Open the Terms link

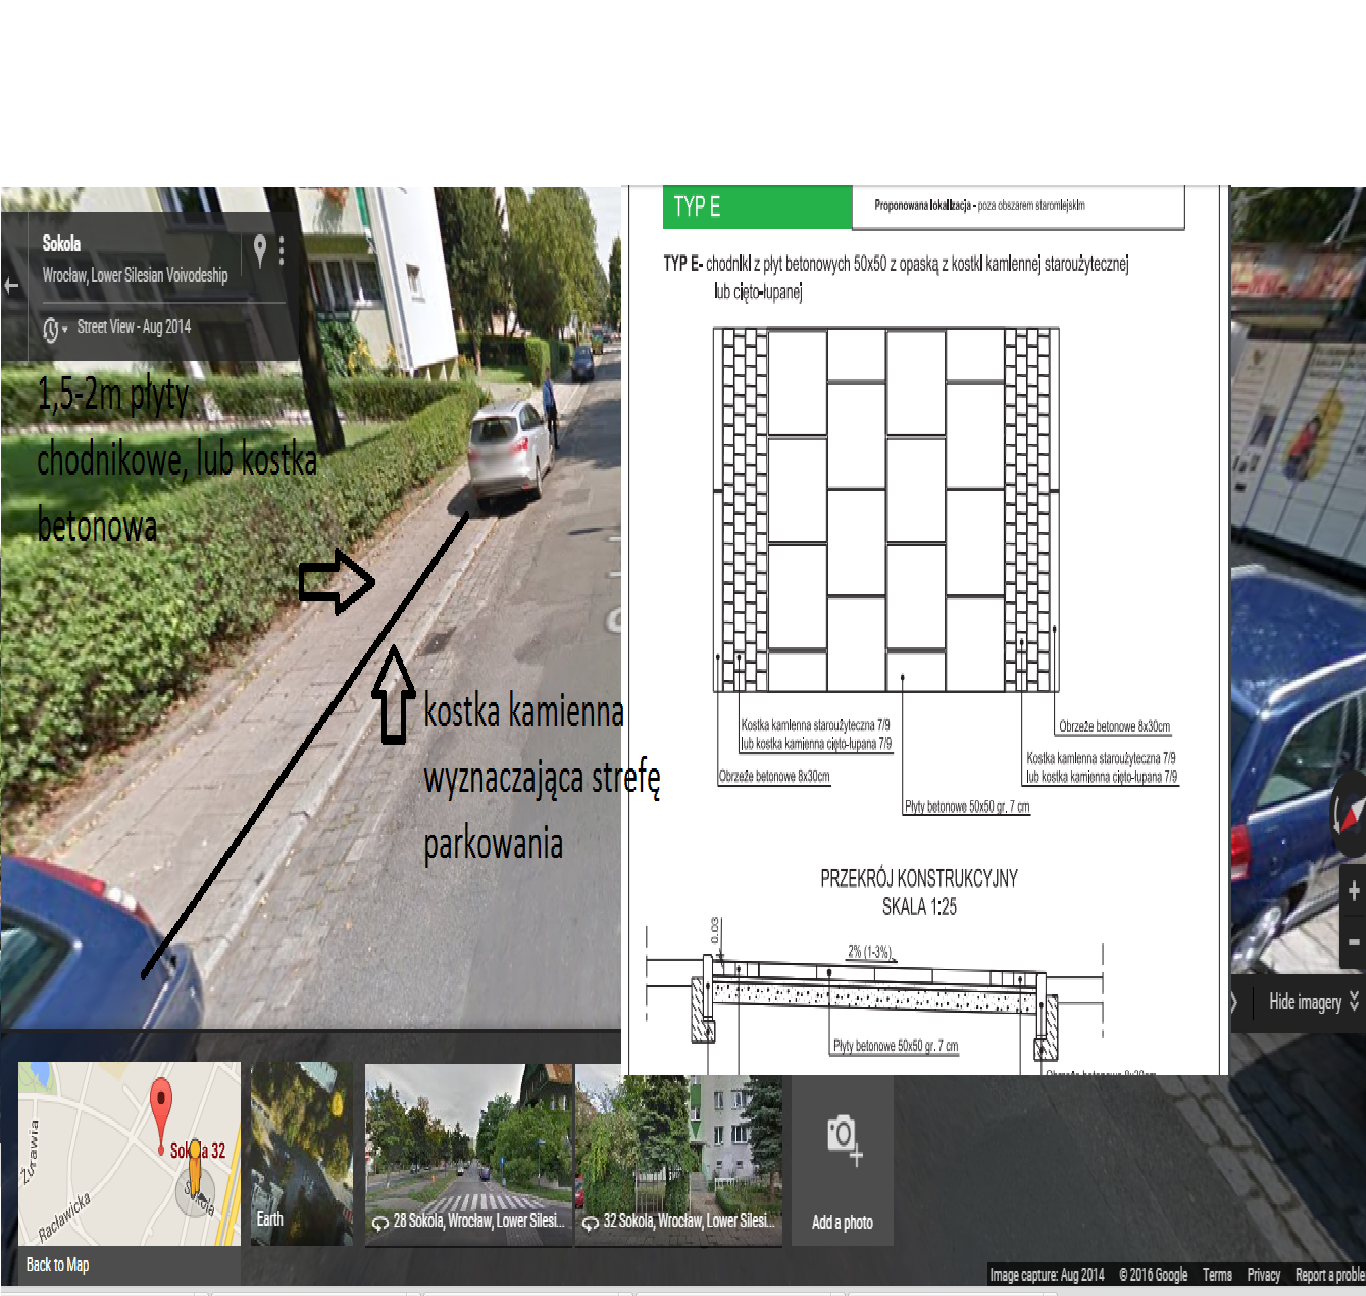pyautogui.click(x=1217, y=1275)
